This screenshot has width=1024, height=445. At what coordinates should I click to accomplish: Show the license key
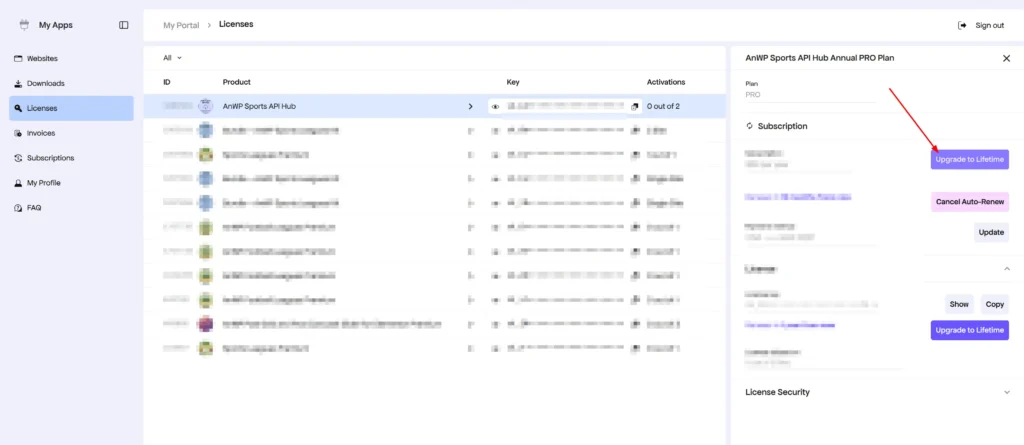959,304
